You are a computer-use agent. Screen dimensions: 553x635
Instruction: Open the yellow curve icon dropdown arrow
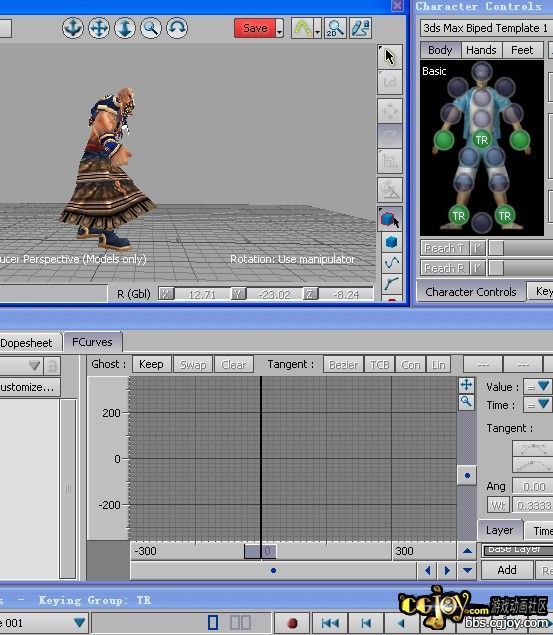[x=317, y=28]
